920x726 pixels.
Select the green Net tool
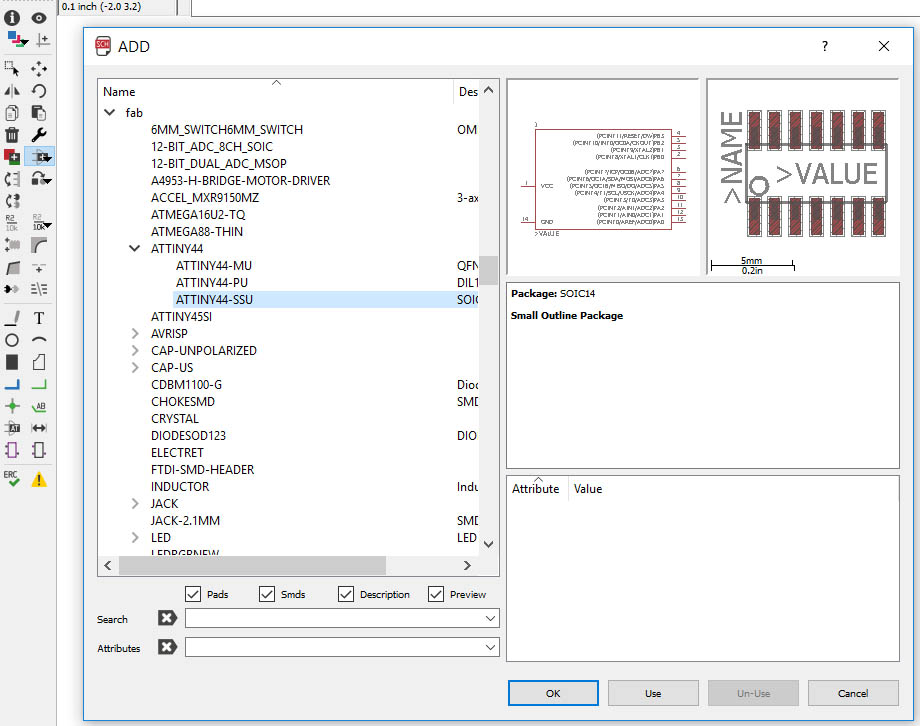(x=39, y=385)
